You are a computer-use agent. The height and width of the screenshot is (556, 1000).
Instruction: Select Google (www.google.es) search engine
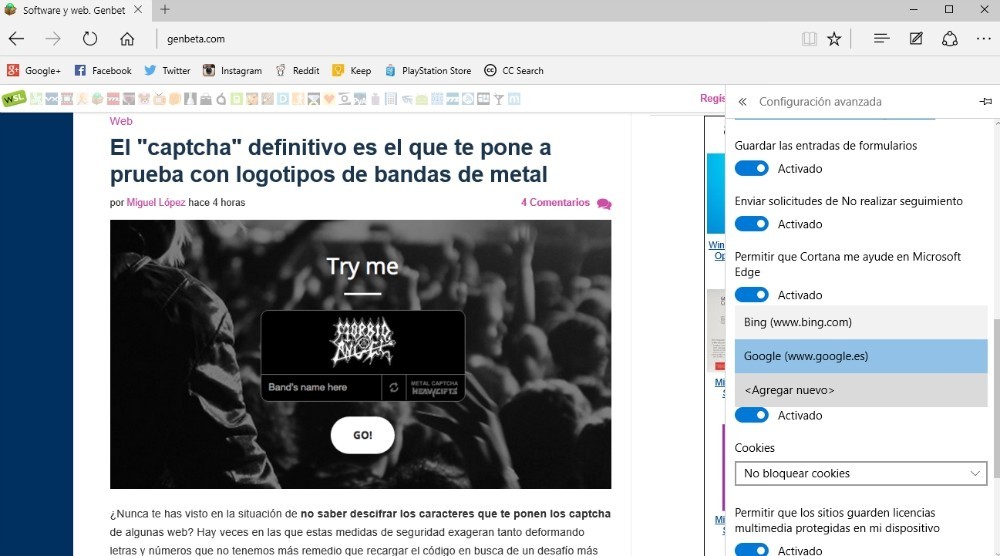click(x=861, y=356)
